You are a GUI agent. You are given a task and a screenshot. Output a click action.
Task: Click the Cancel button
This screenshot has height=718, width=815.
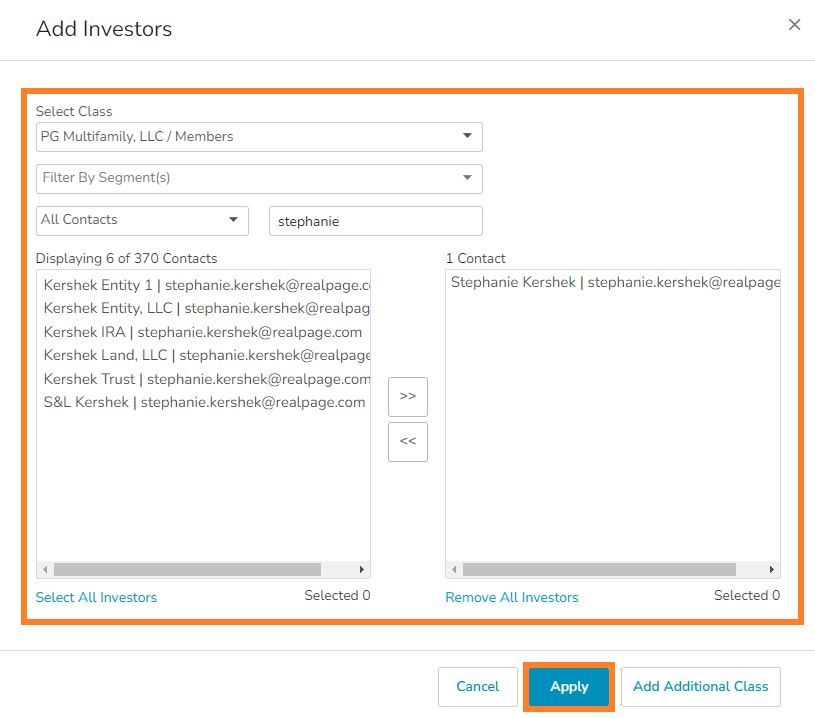[477, 686]
